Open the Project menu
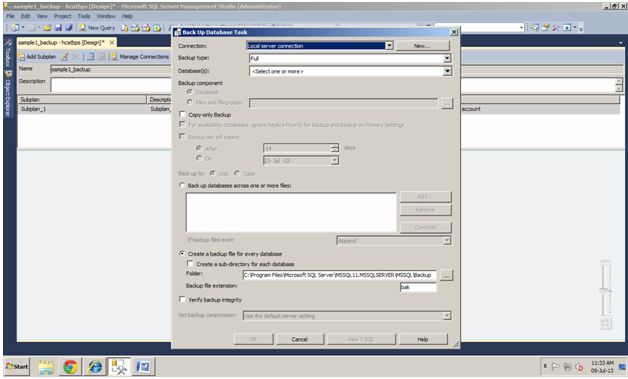This screenshot has width=628, height=379. 62,16
